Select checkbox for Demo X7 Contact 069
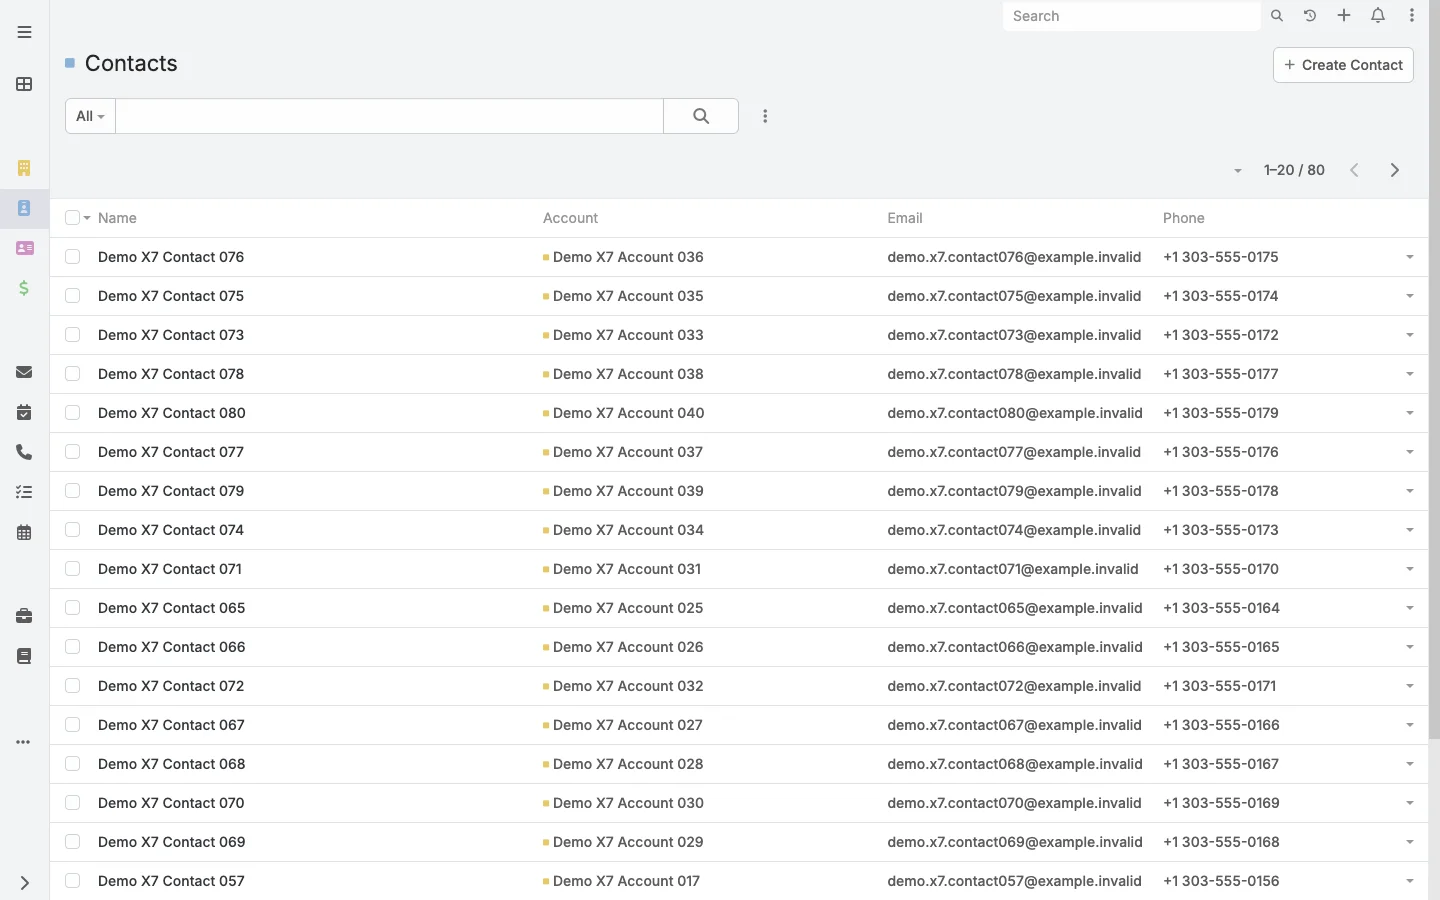Image resolution: width=1440 pixels, height=900 pixels. 72,842
